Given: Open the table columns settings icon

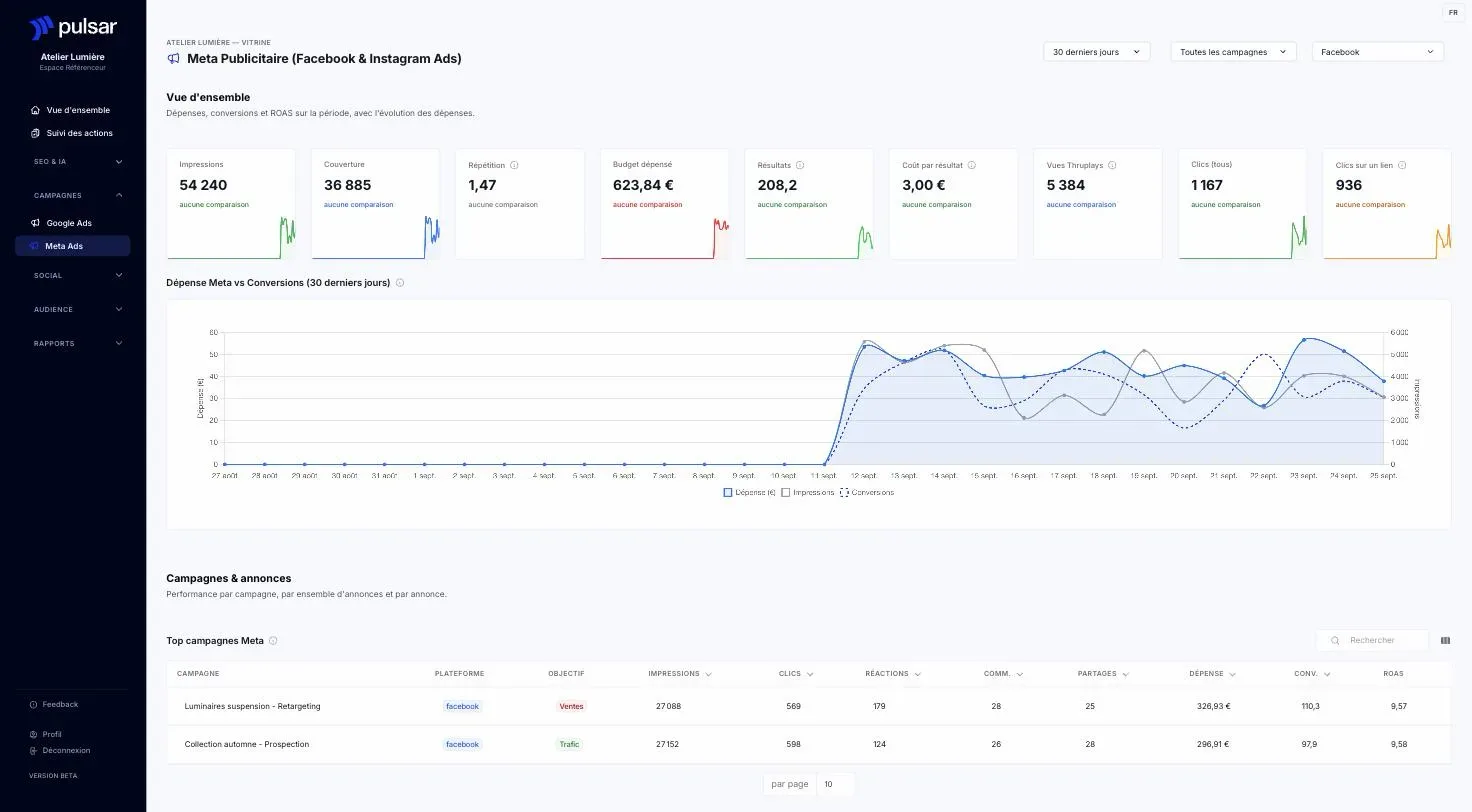Looking at the screenshot, I should pos(1445,640).
